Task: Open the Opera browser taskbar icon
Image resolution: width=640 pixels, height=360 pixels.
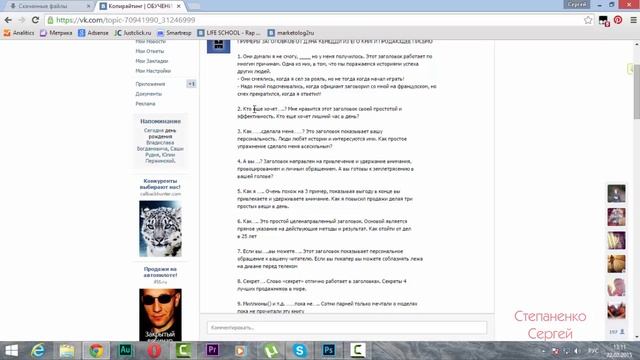Action: 154,350
